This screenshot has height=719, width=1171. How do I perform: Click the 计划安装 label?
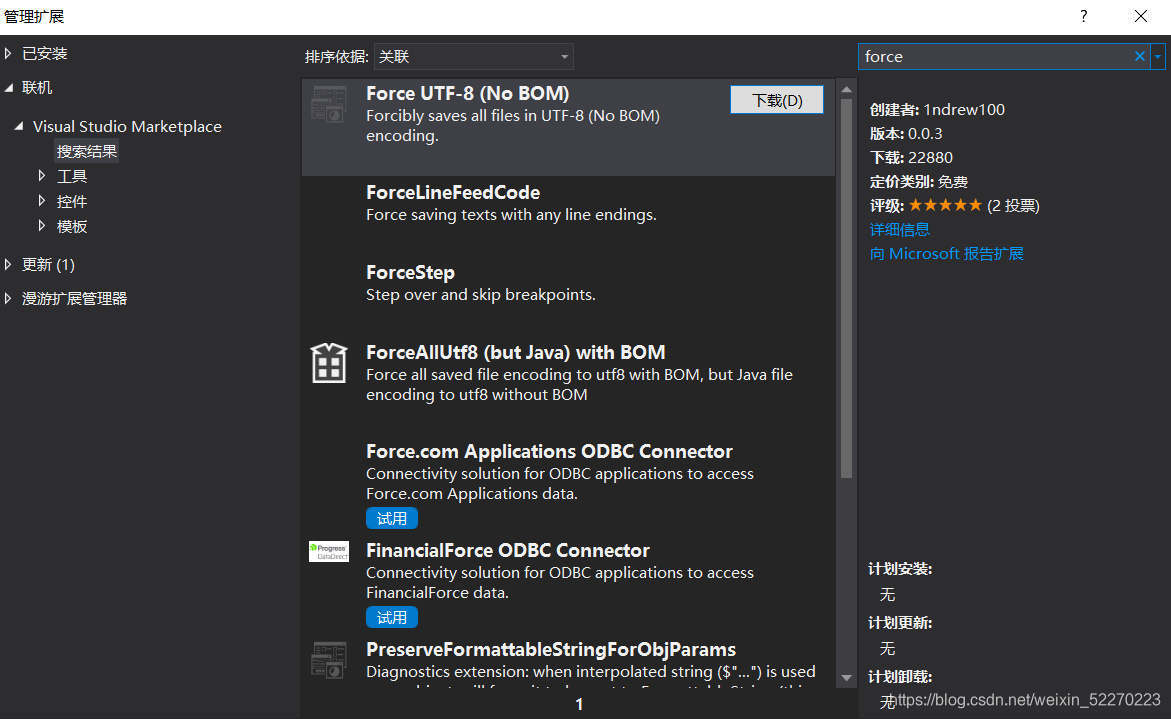point(900,569)
